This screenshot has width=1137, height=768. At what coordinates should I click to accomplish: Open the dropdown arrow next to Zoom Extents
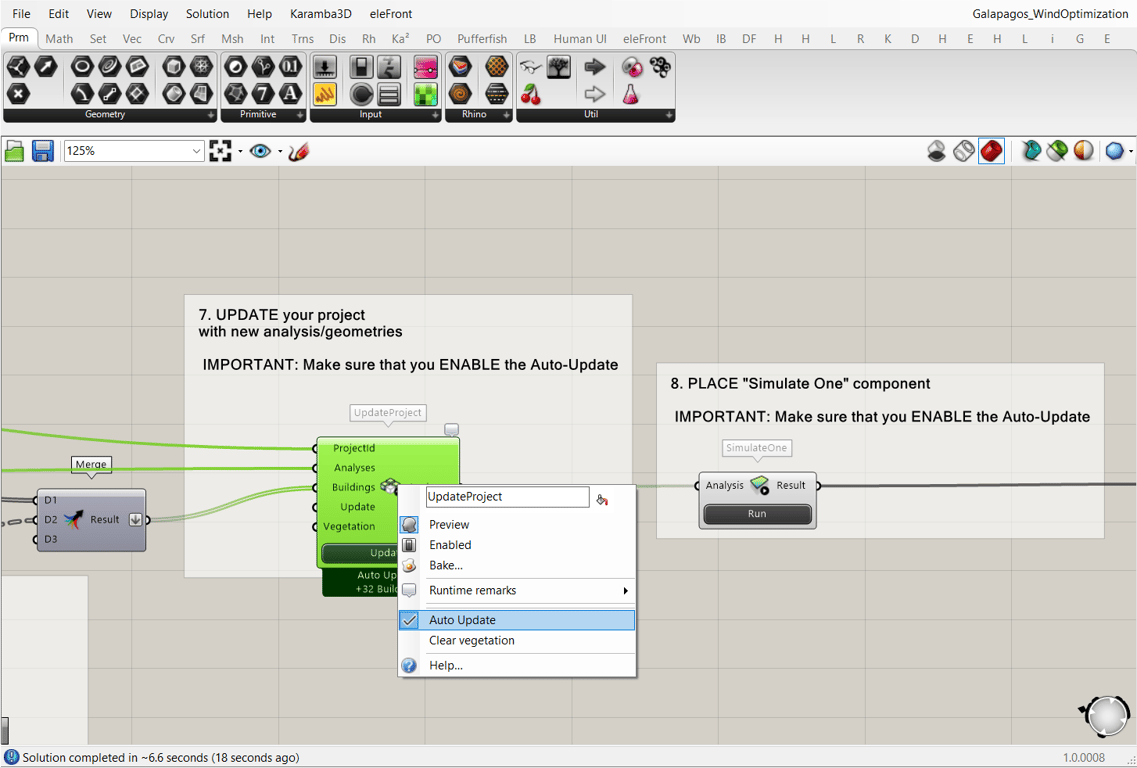point(240,152)
